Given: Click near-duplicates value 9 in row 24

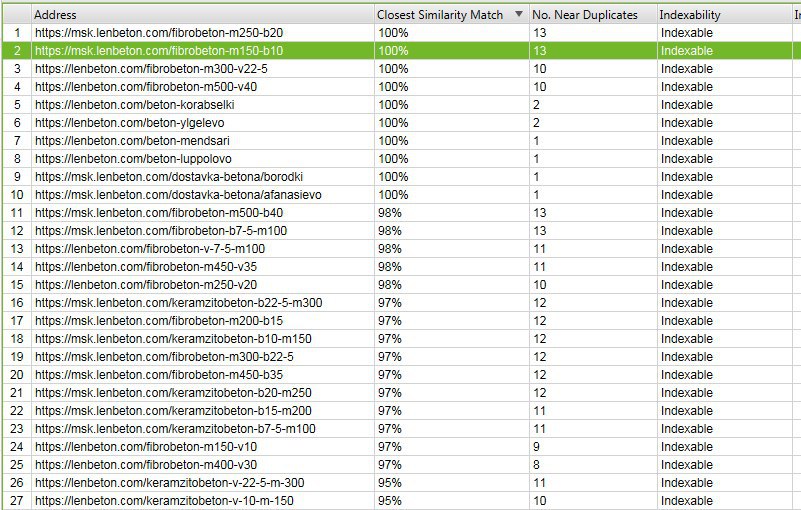Looking at the screenshot, I should (593, 447).
